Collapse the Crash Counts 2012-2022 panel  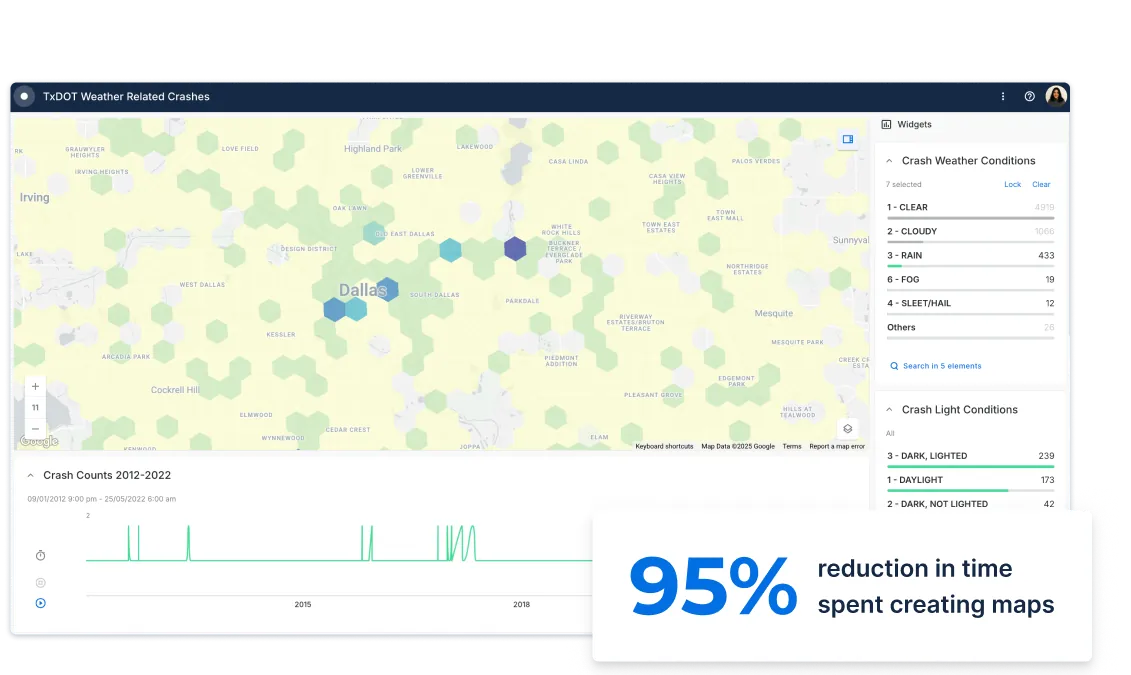[31, 476]
